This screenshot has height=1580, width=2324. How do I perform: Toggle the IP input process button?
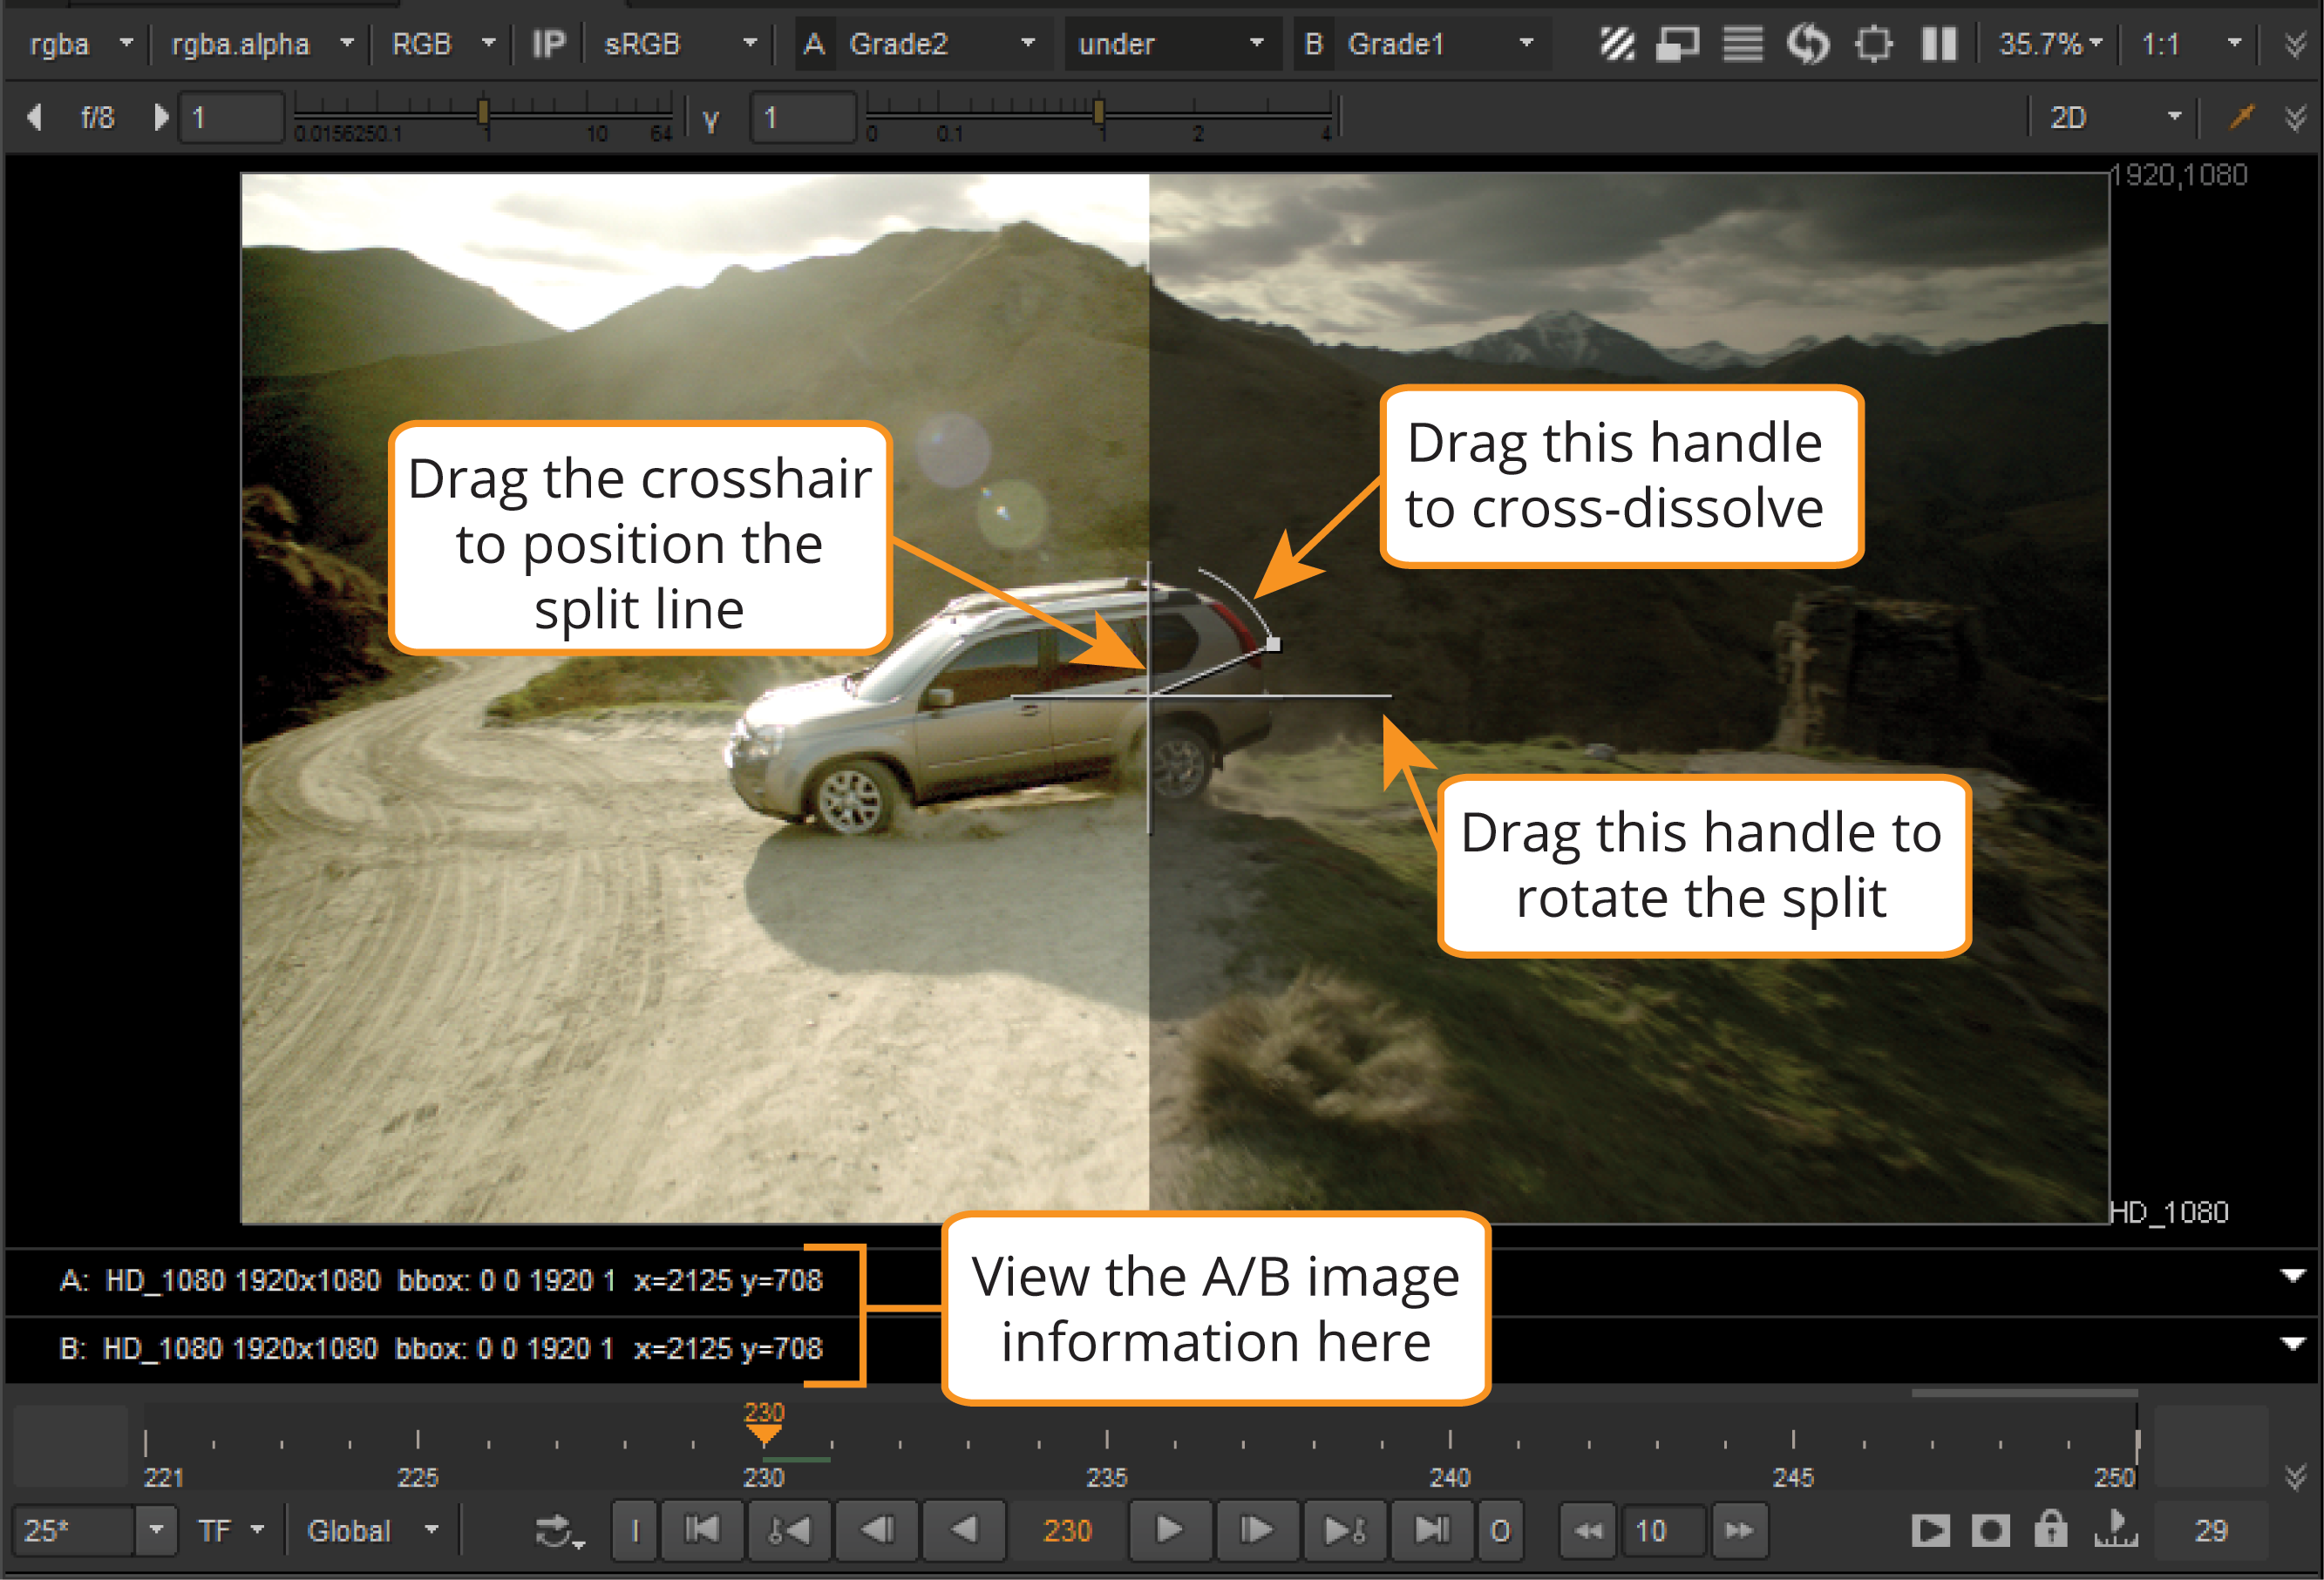(x=548, y=44)
